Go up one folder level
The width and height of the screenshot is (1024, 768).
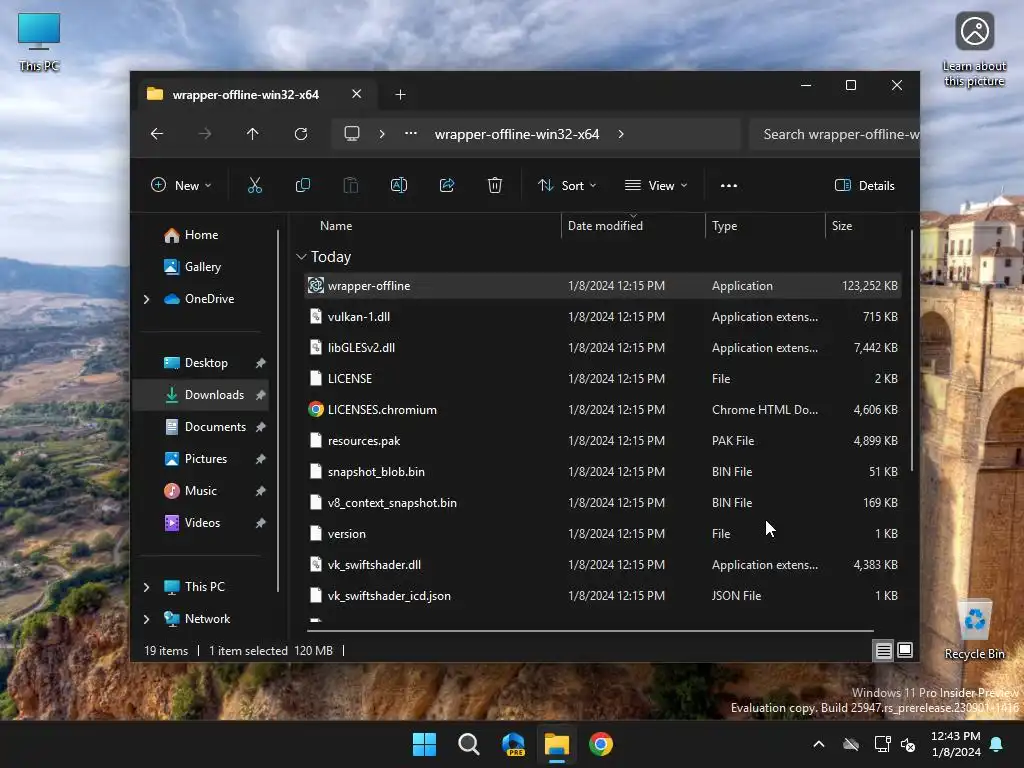tap(253, 134)
